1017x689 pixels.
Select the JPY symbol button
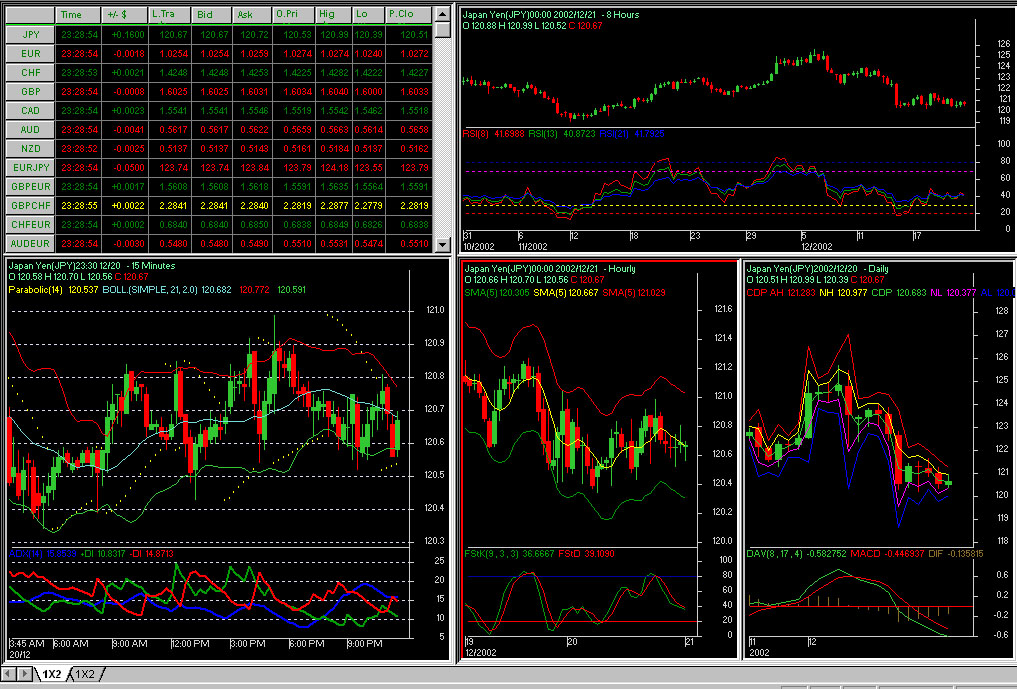click(30, 34)
